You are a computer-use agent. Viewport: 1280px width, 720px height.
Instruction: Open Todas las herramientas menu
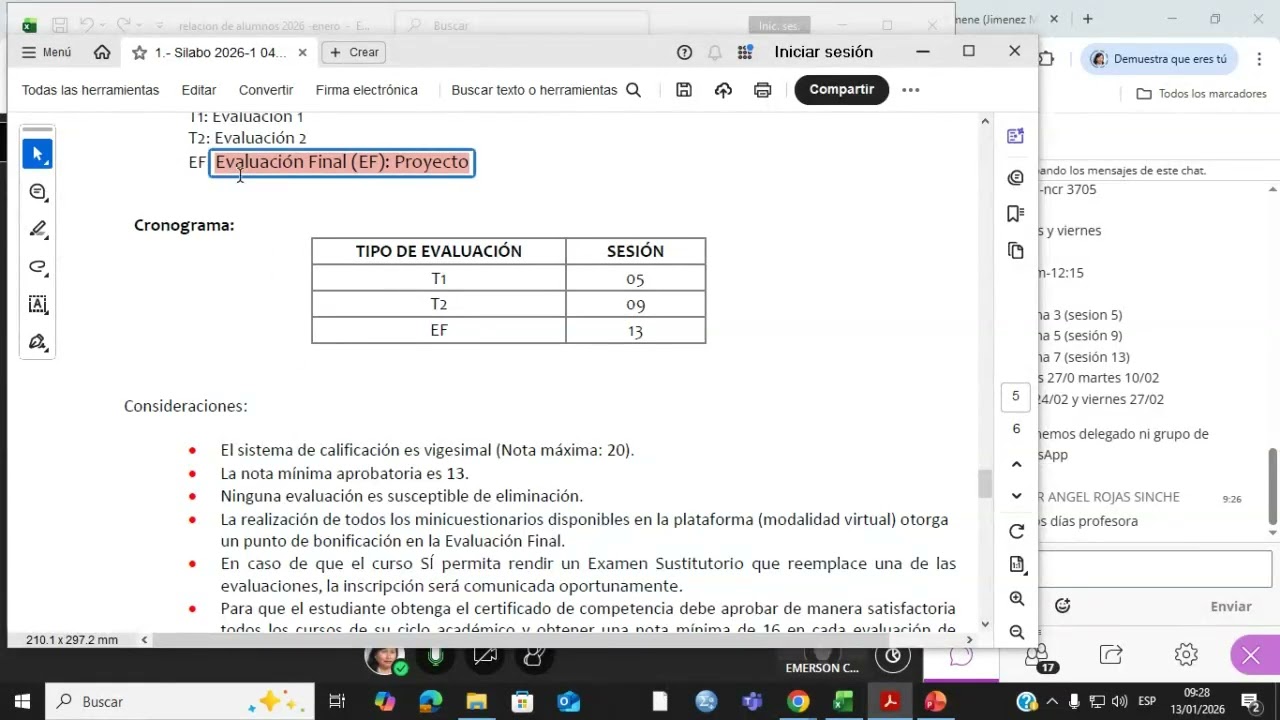click(90, 90)
